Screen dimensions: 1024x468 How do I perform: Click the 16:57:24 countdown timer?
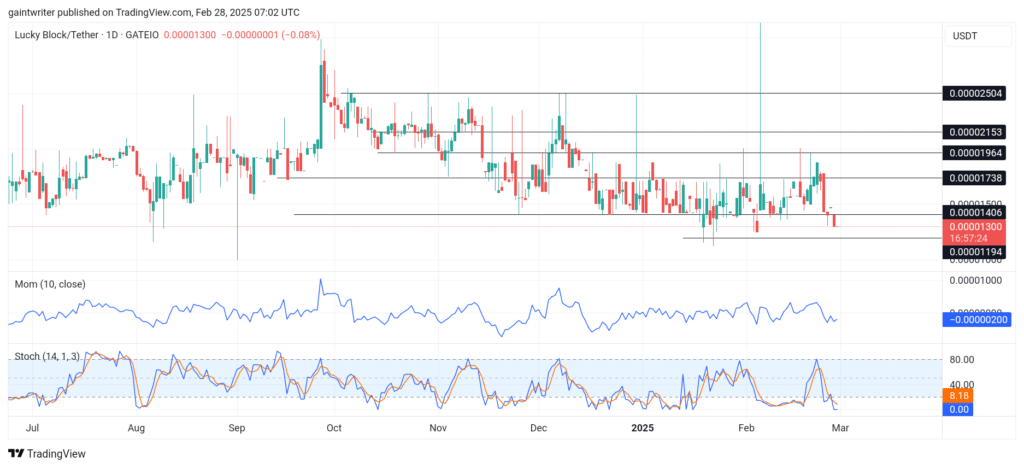pyautogui.click(x=968, y=238)
